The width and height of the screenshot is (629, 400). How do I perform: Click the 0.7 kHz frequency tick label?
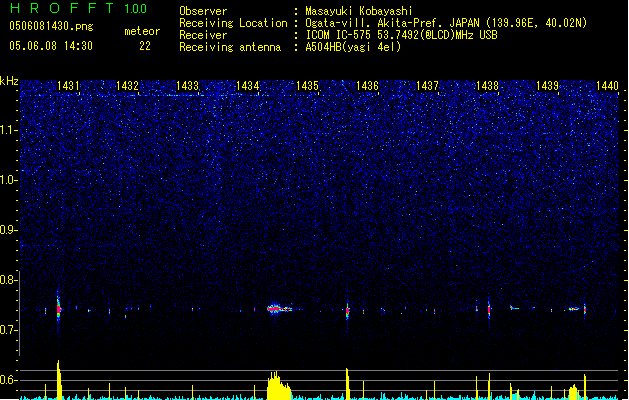pyautogui.click(x=8, y=330)
